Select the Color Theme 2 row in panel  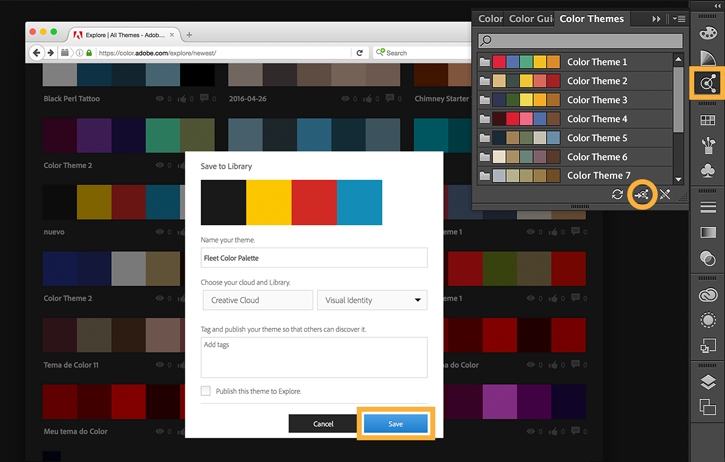coord(575,81)
